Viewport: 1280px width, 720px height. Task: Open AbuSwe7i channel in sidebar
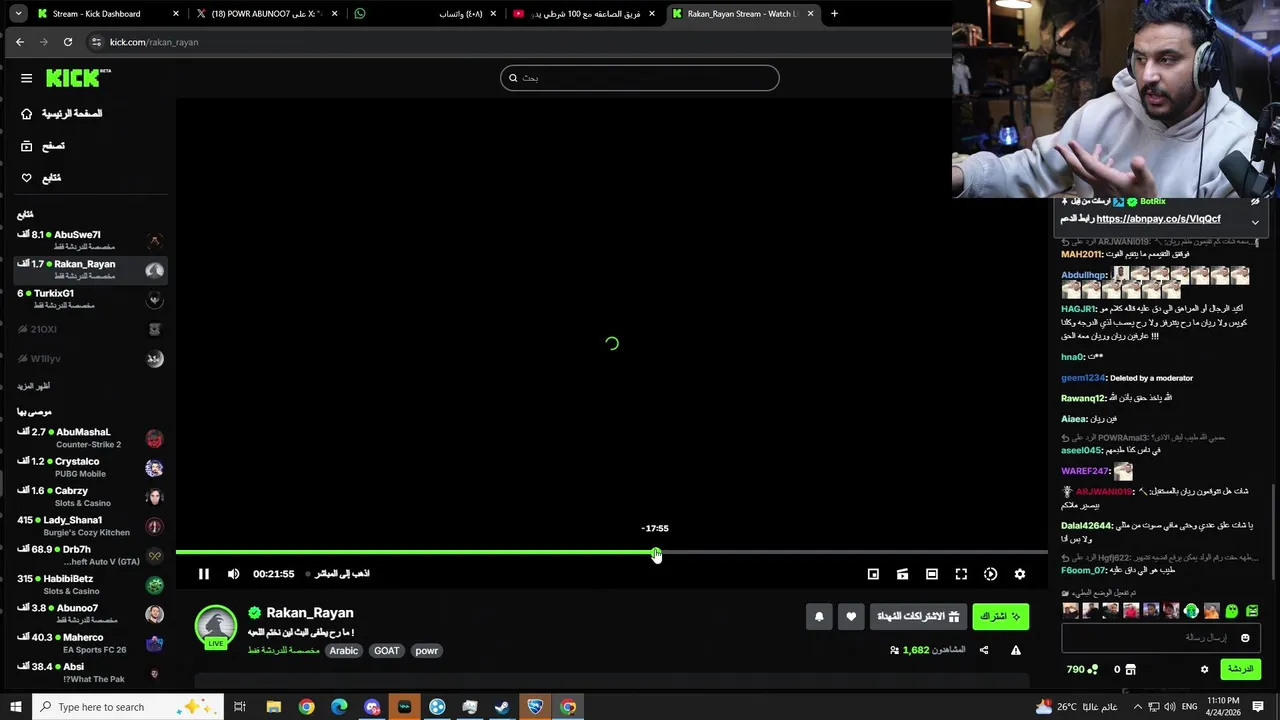pos(90,240)
